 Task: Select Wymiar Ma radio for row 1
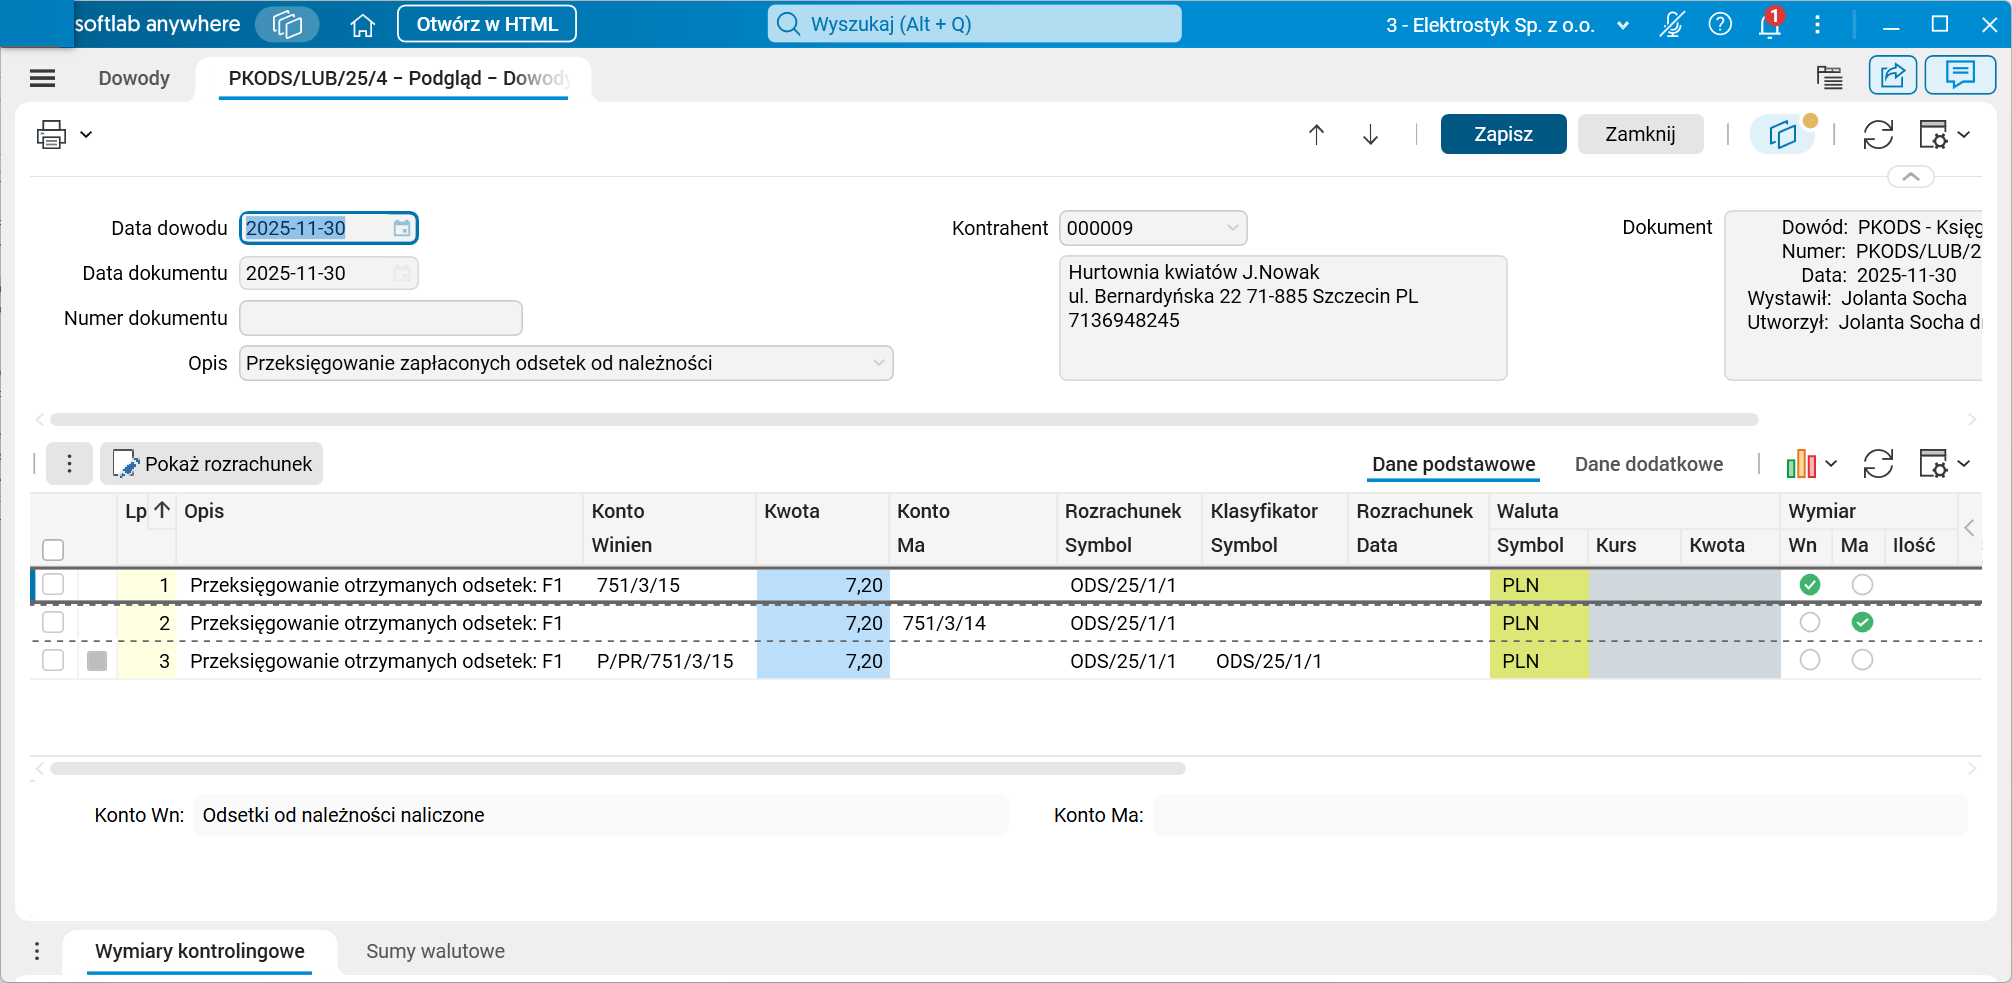coord(1862,585)
